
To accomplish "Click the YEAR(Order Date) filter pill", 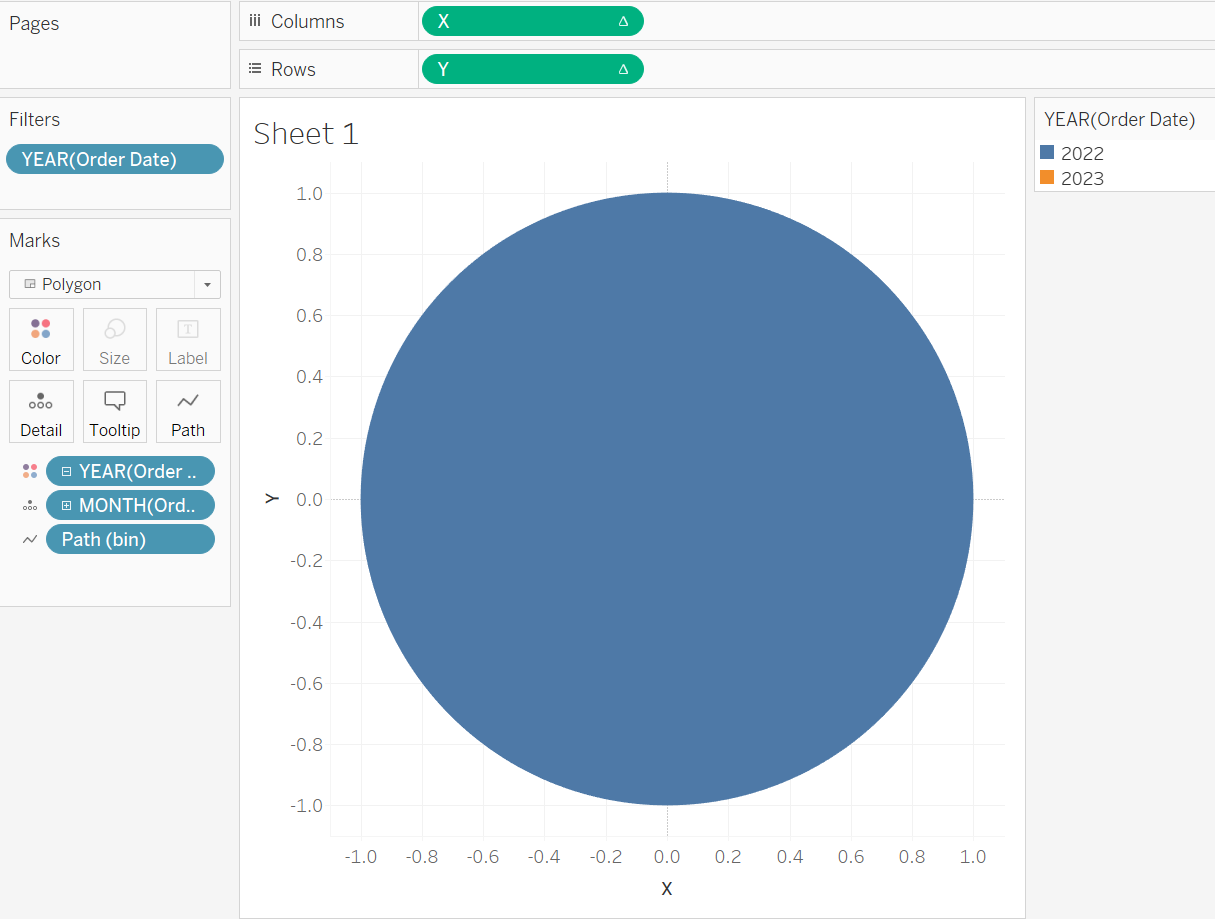I will click(114, 158).
